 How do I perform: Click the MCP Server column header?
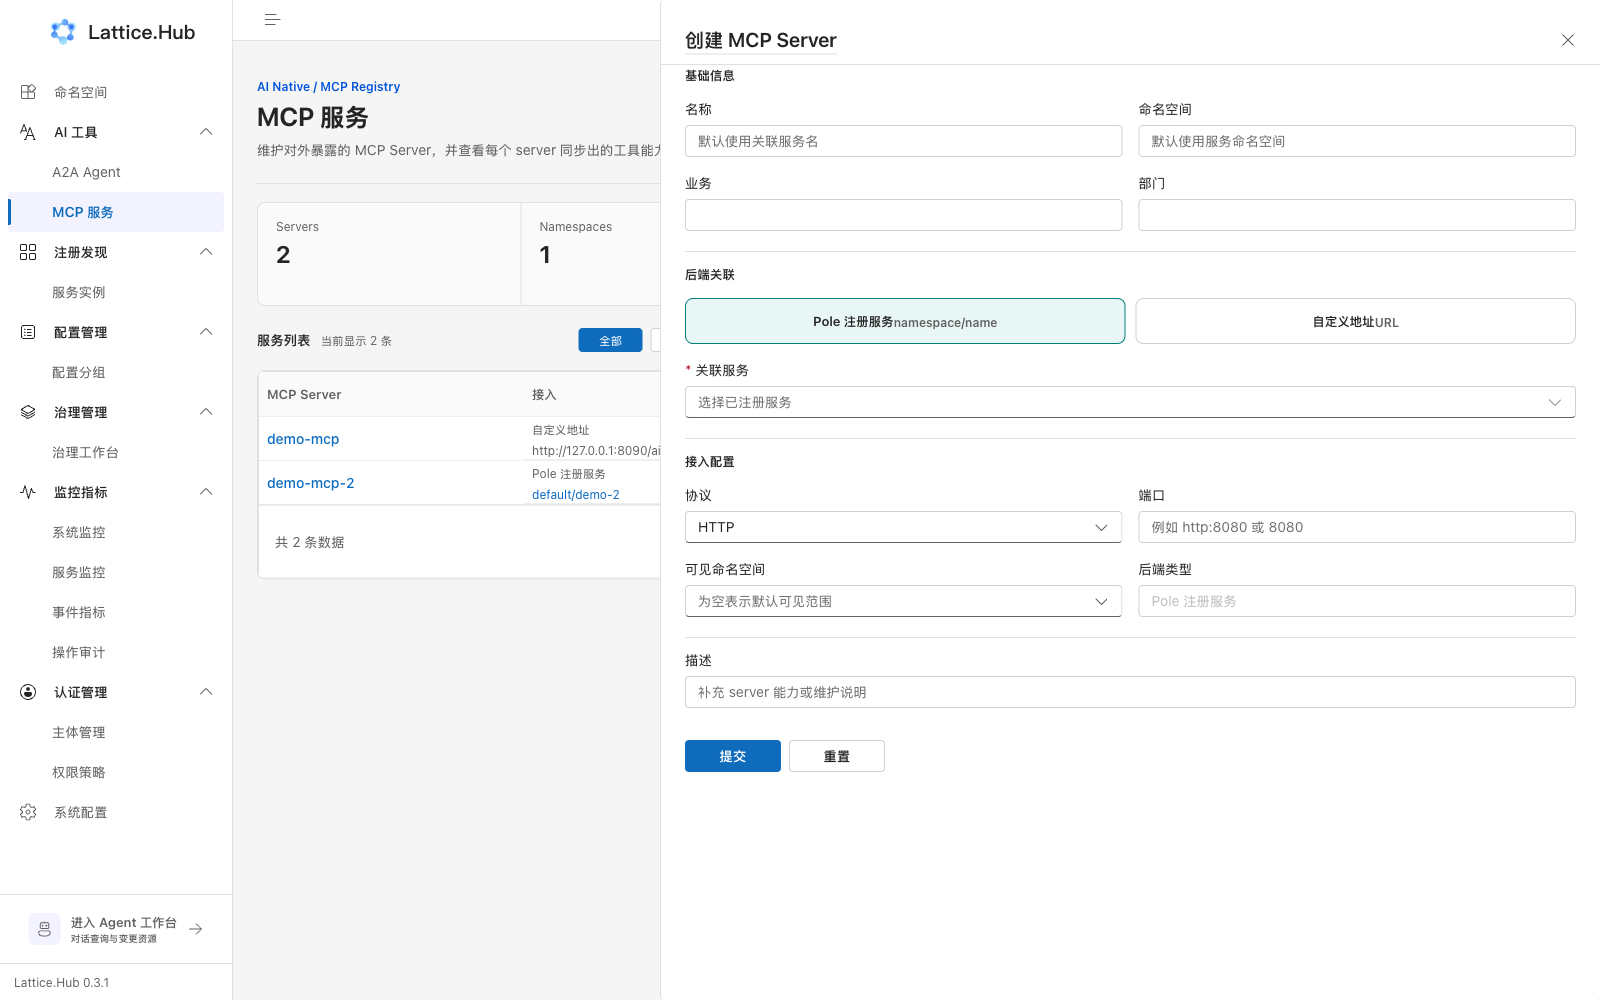click(x=304, y=395)
